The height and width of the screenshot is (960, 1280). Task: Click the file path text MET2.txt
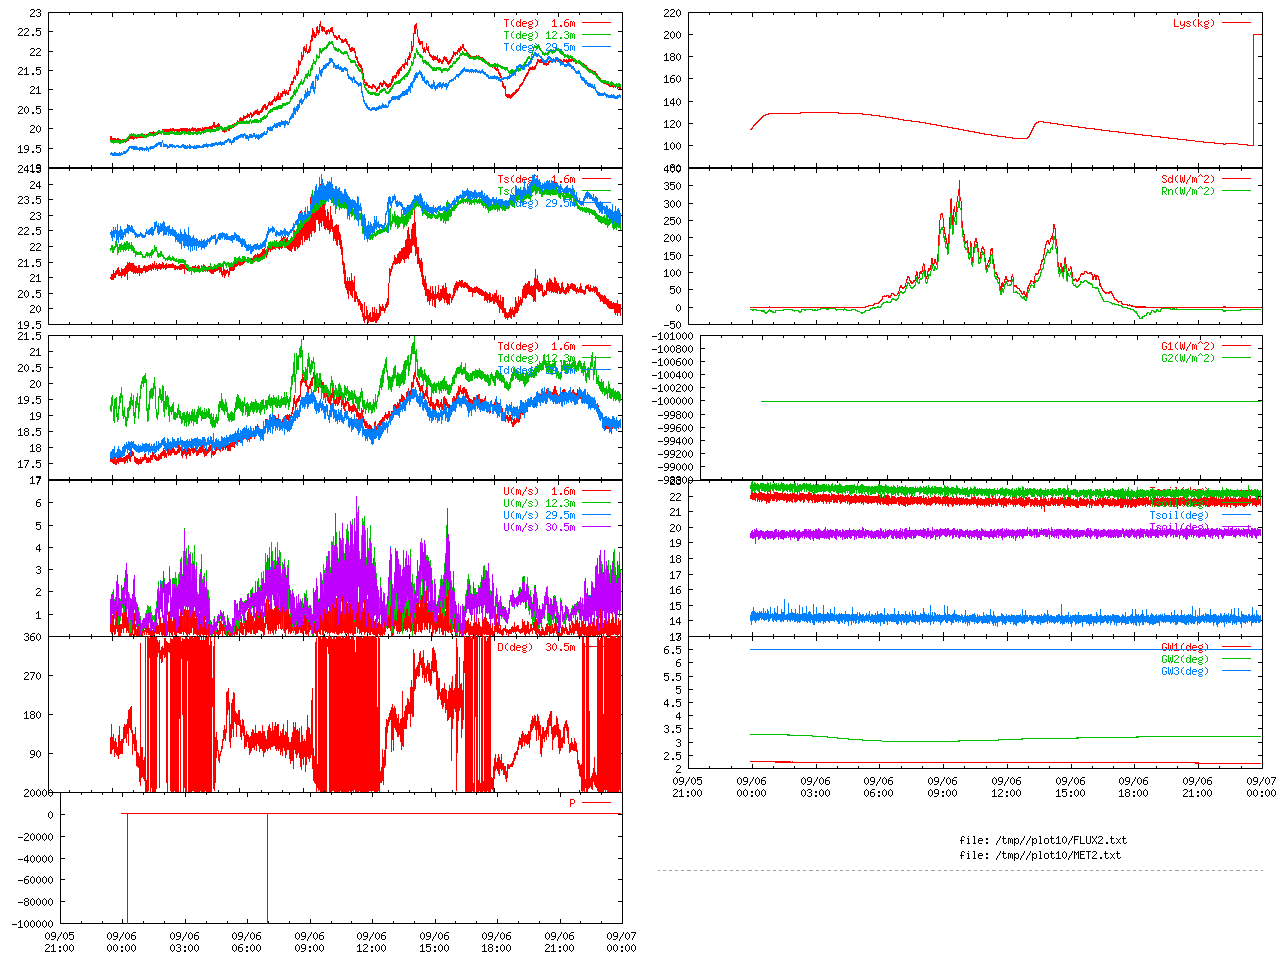point(1040,855)
